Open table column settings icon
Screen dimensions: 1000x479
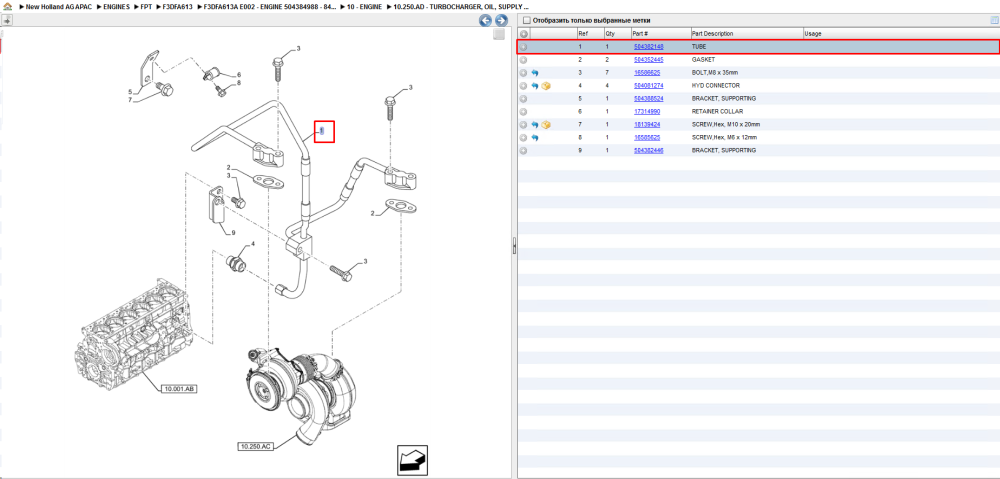pyautogui.click(x=994, y=20)
